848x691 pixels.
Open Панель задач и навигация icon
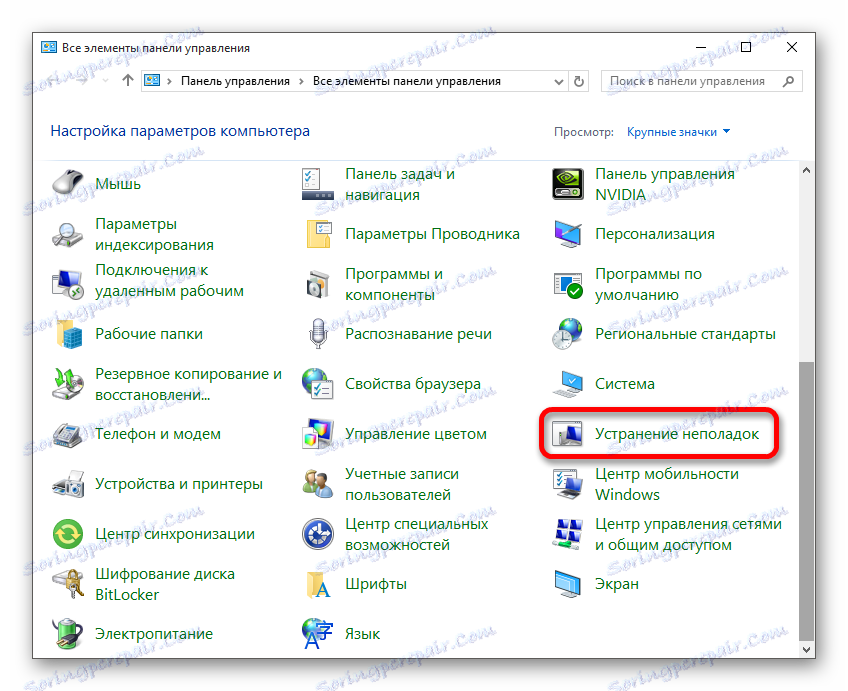coord(317,184)
